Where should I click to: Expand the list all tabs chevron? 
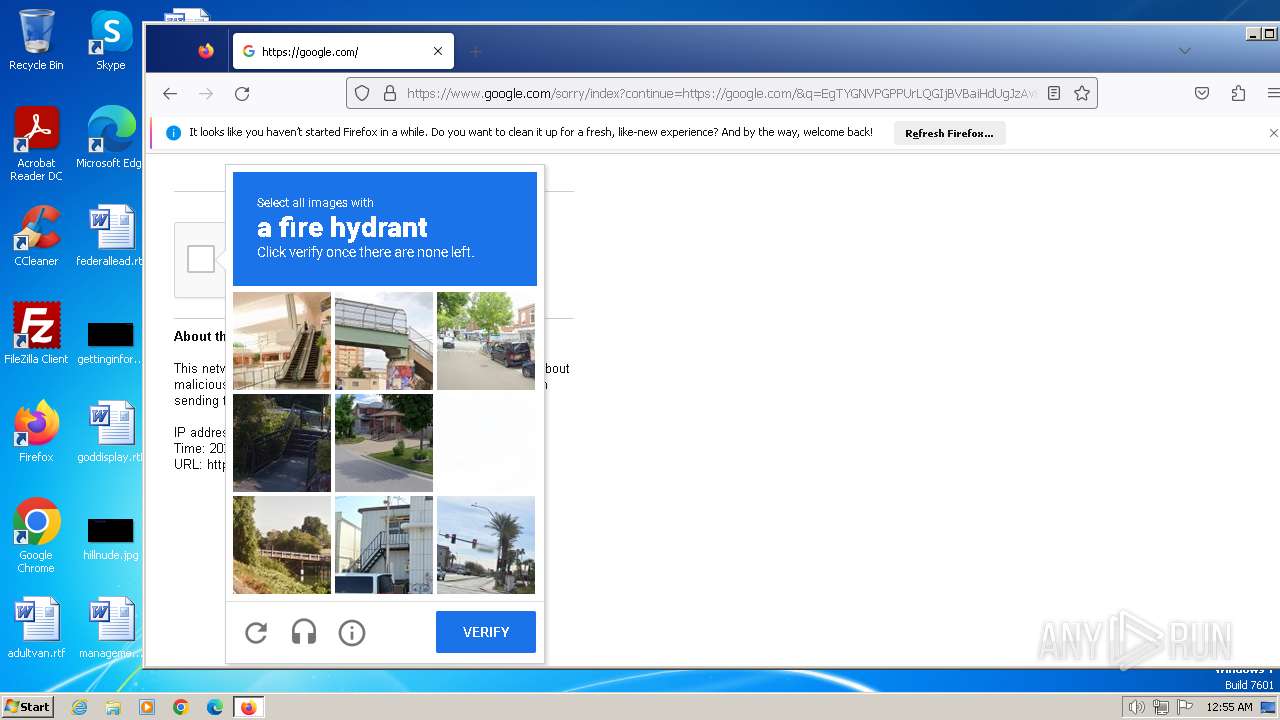[x=1184, y=51]
